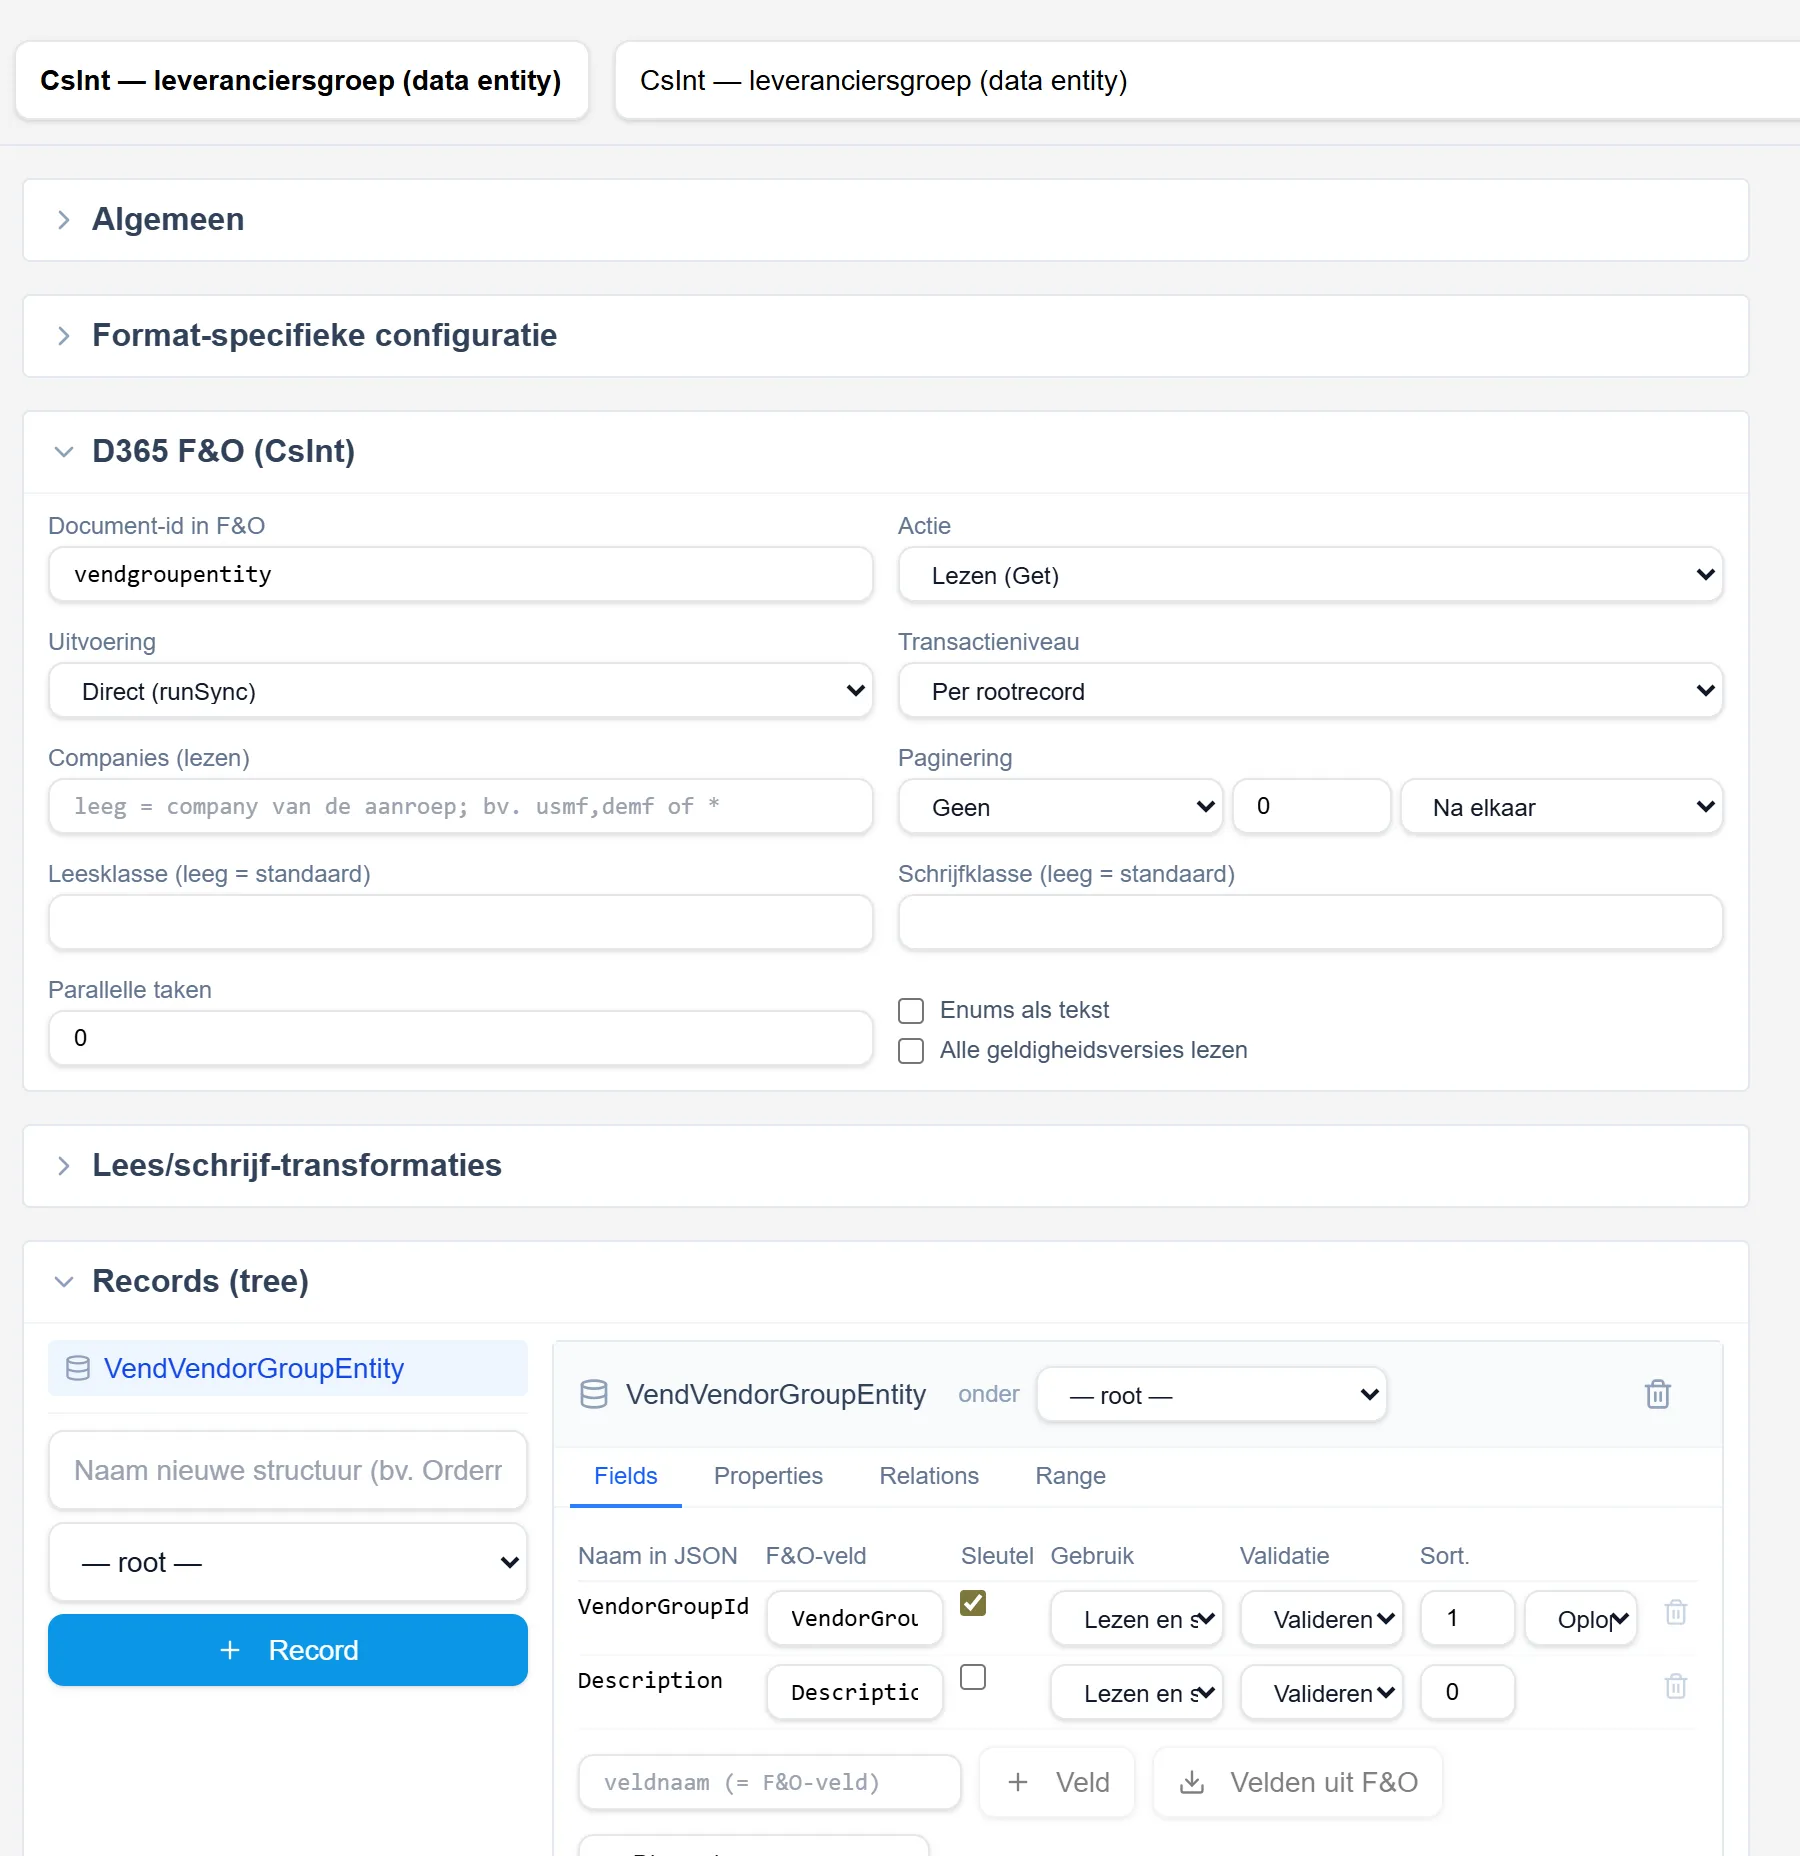Open Gebruik dropdown for VendorGroupId row
1800x1856 pixels.
point(1137,1619)
